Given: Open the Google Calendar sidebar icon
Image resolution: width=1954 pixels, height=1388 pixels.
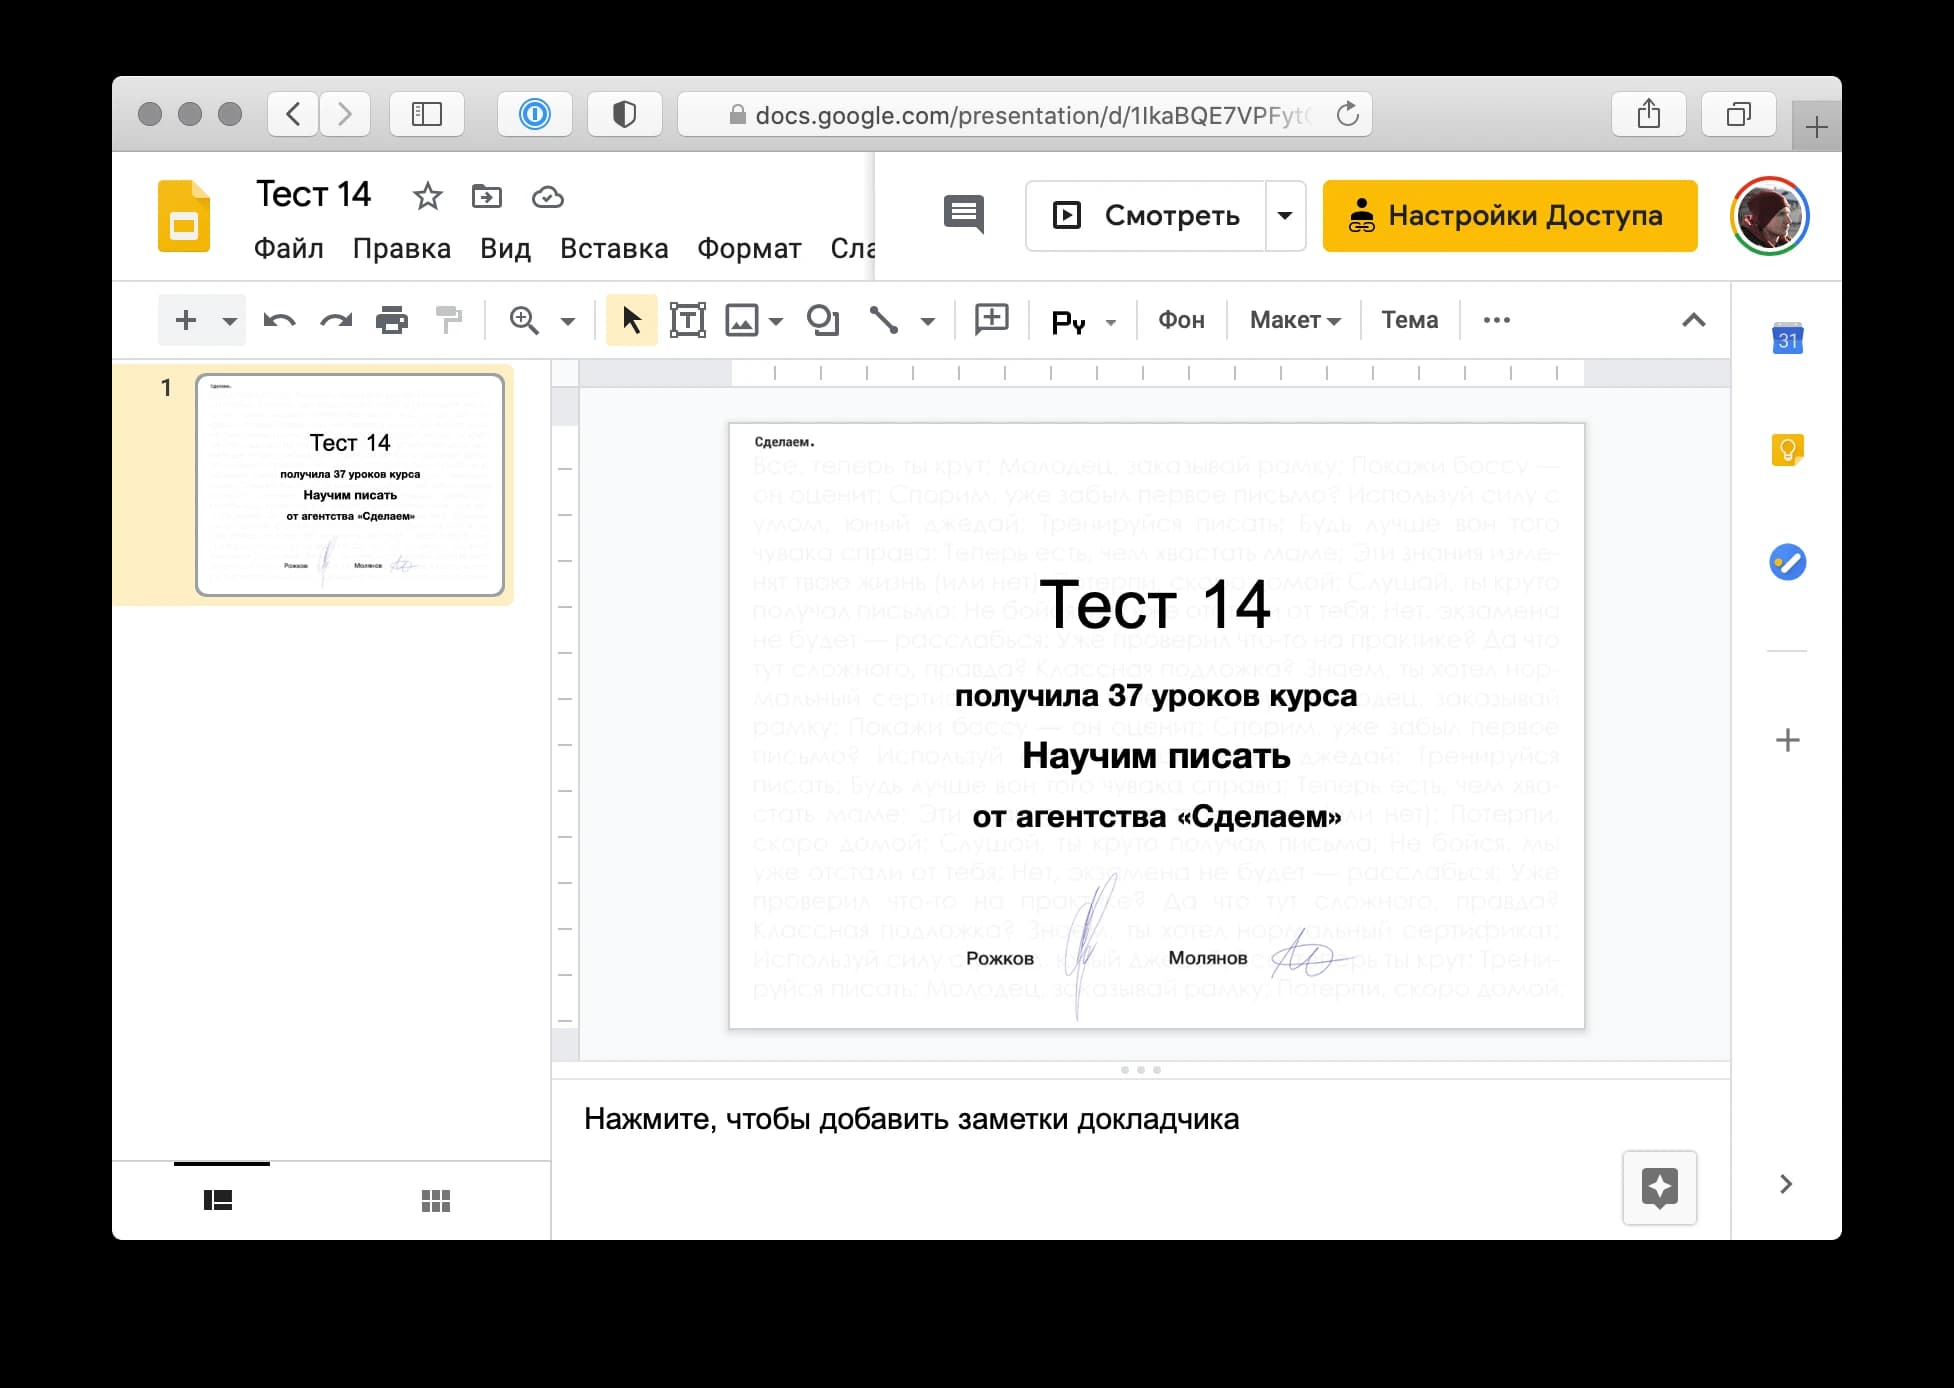Looking at the screenshot, I should [1787, 340].
